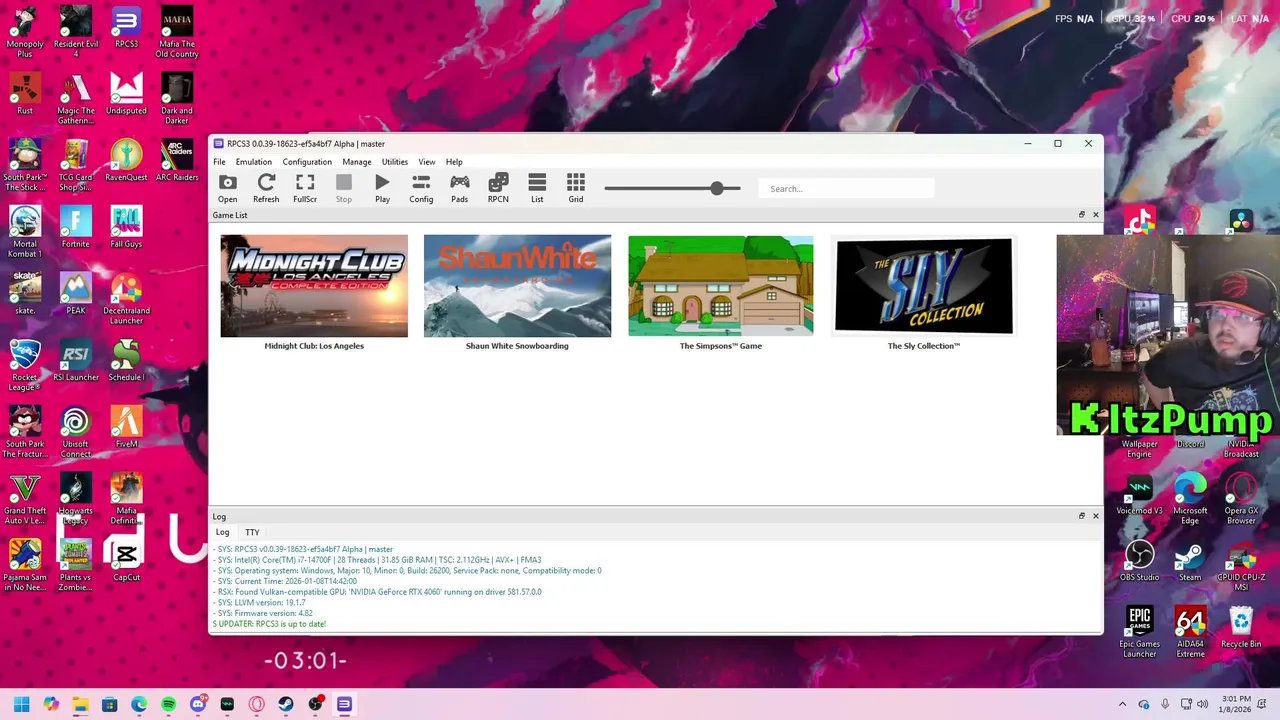Open the Voicemod V3 desktop icon
1280x720 pixels.
click(x=1139, y=494)
